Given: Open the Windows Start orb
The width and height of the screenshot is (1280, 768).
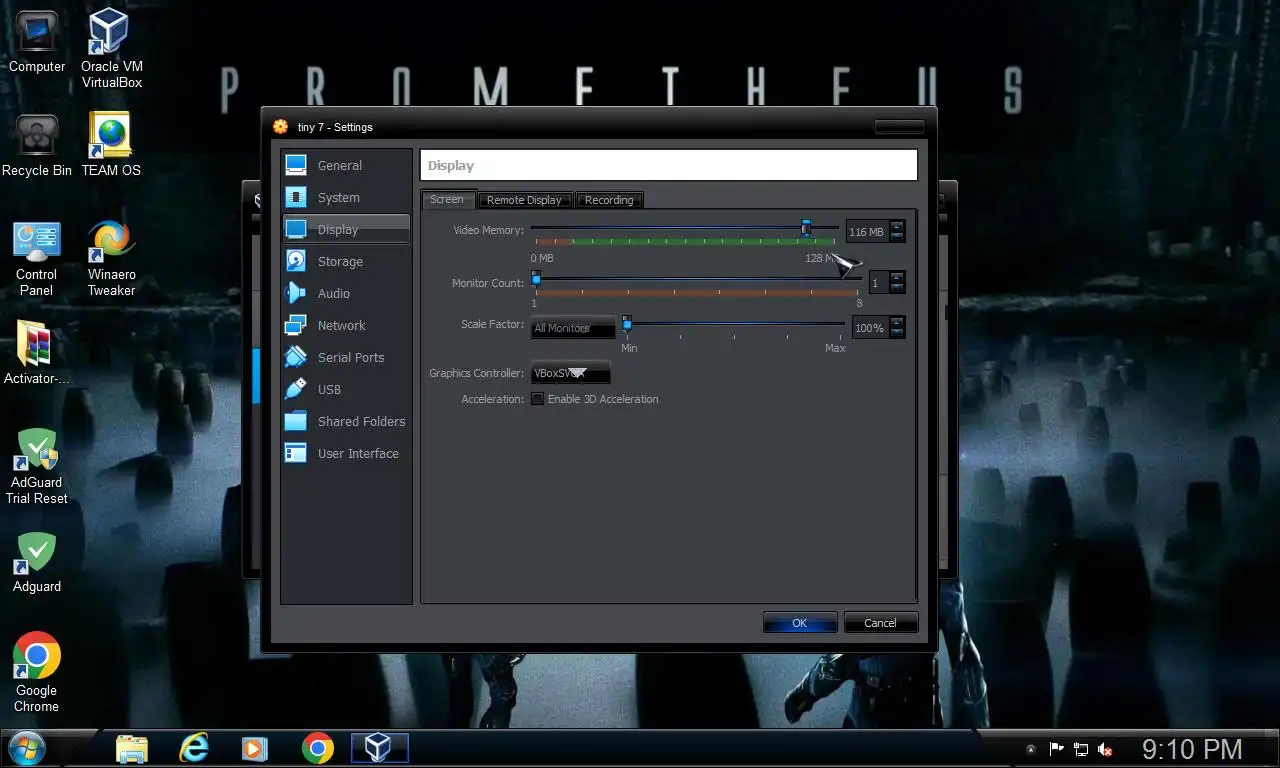Looking at the screenshot, I should point(25,748).
